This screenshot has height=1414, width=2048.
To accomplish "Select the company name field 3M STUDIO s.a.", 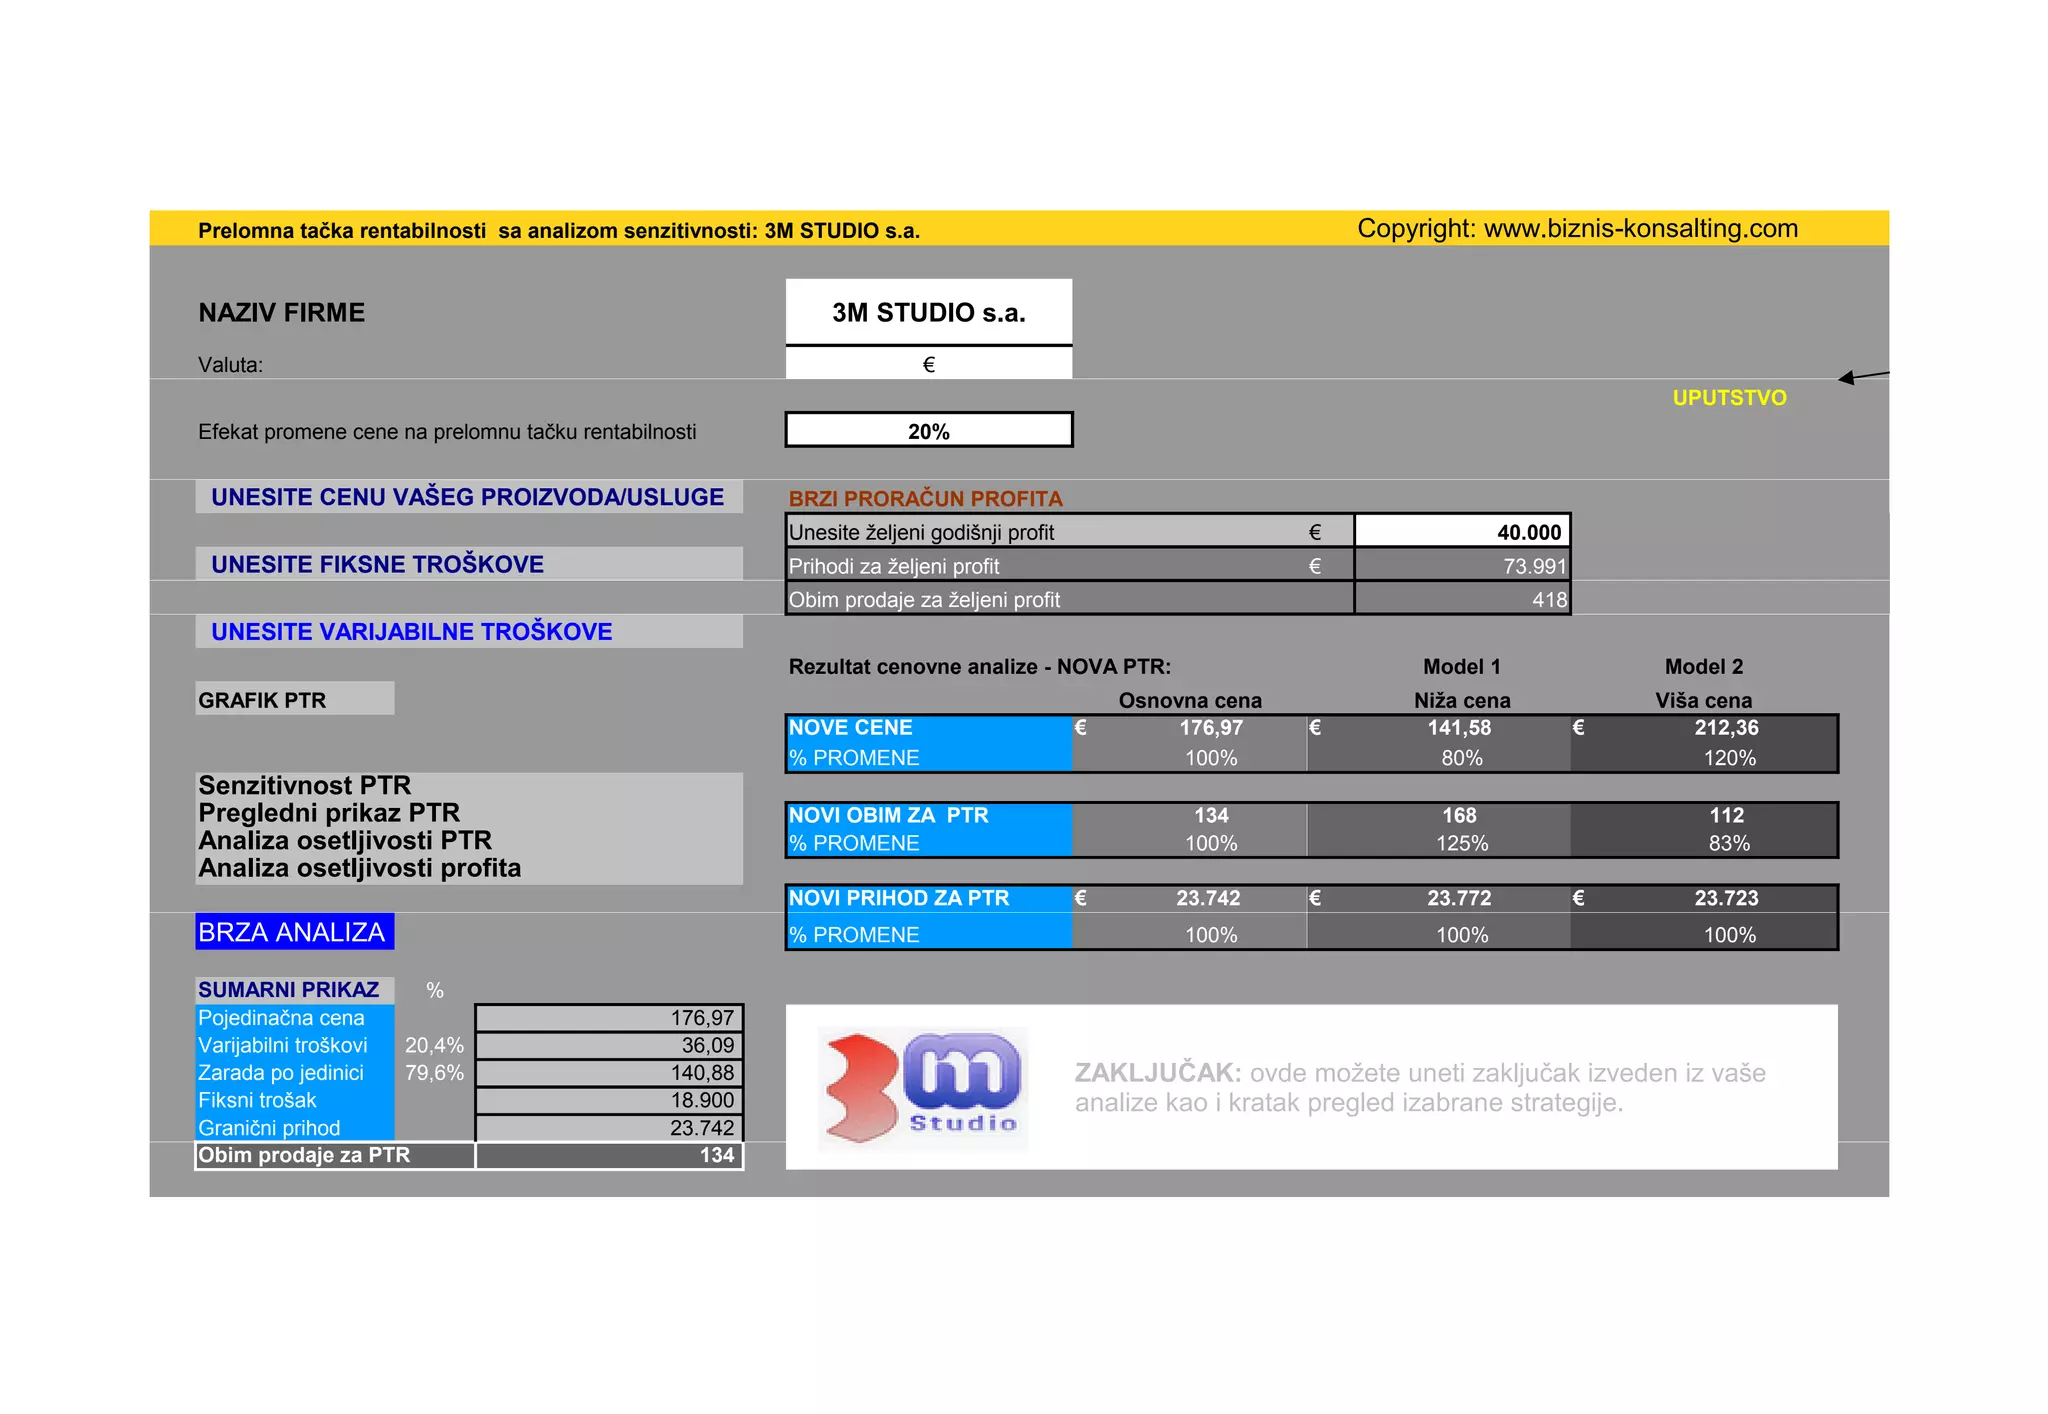I will click(929, 313).
